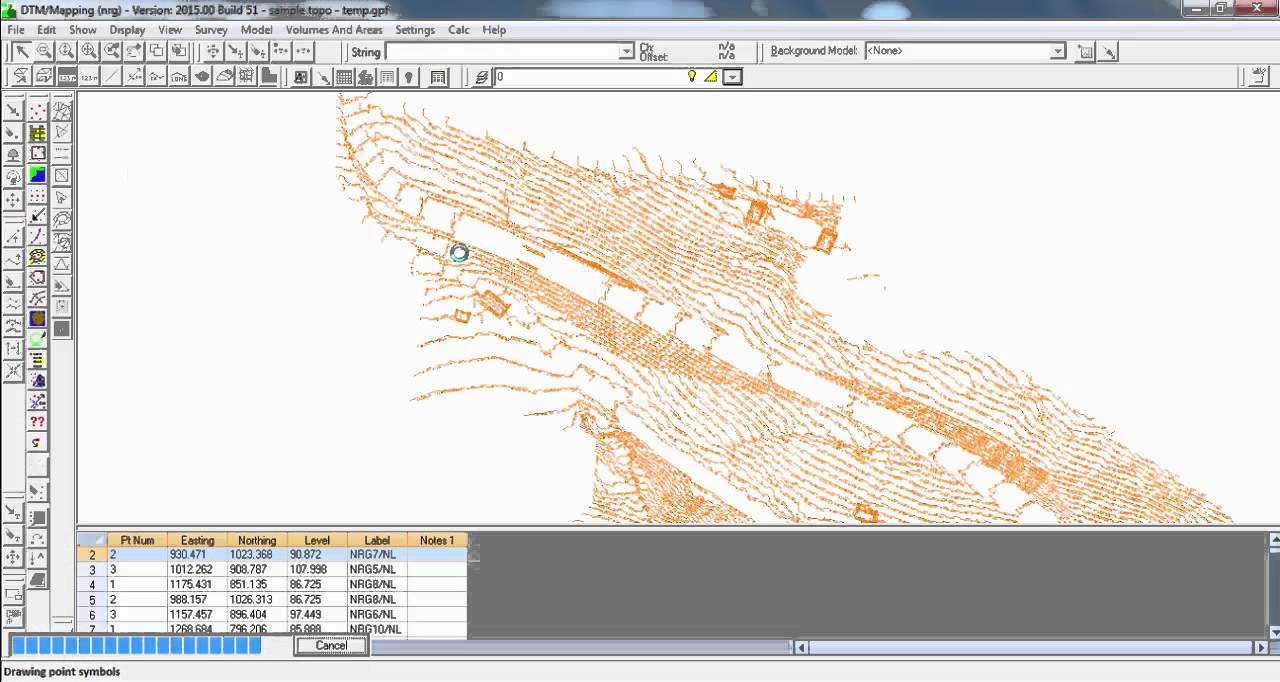The height and width of the screenshot is (682, 1280).
Task: Click the overlapping windows toolbar icon
Action: point(157,51)
